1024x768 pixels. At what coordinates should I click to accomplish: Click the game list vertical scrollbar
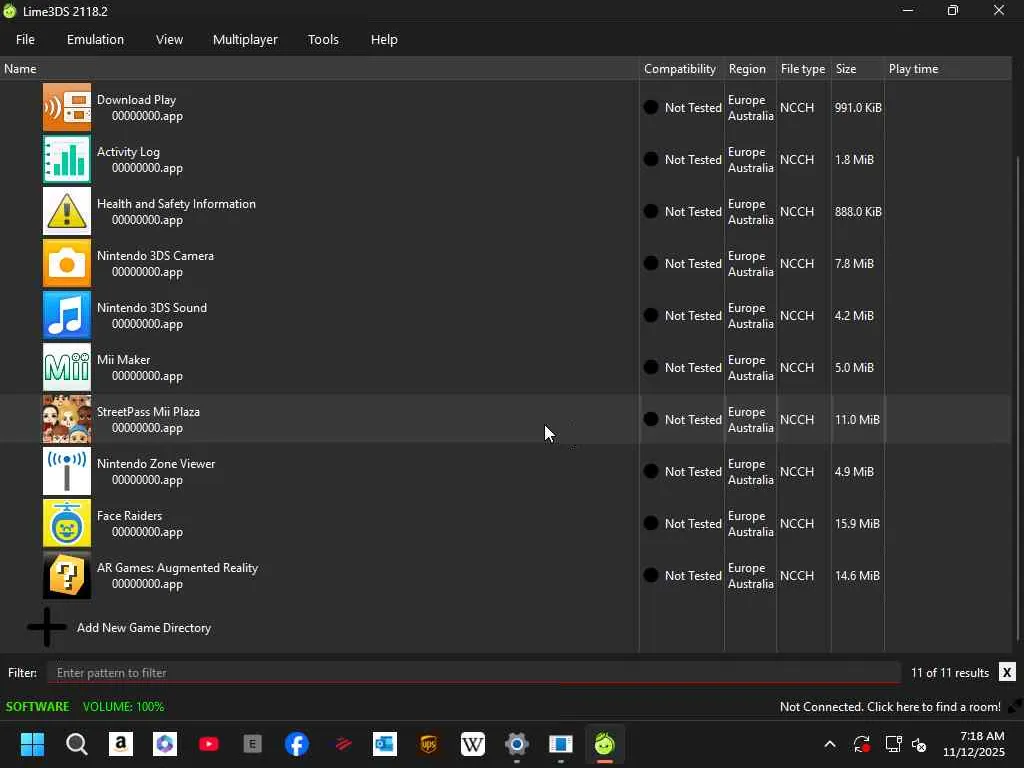coord(1019,398)
